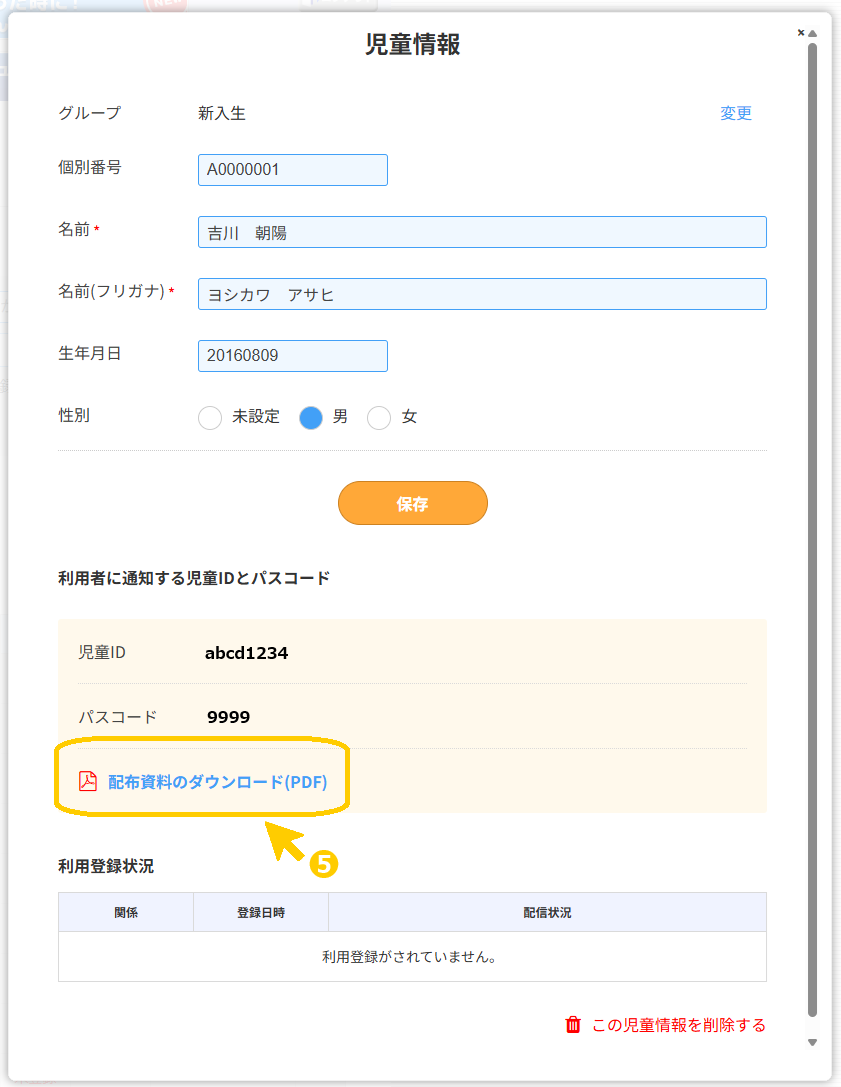Click the orange 保存 button
The image size is (841, 1087).
tap(413, 503)
